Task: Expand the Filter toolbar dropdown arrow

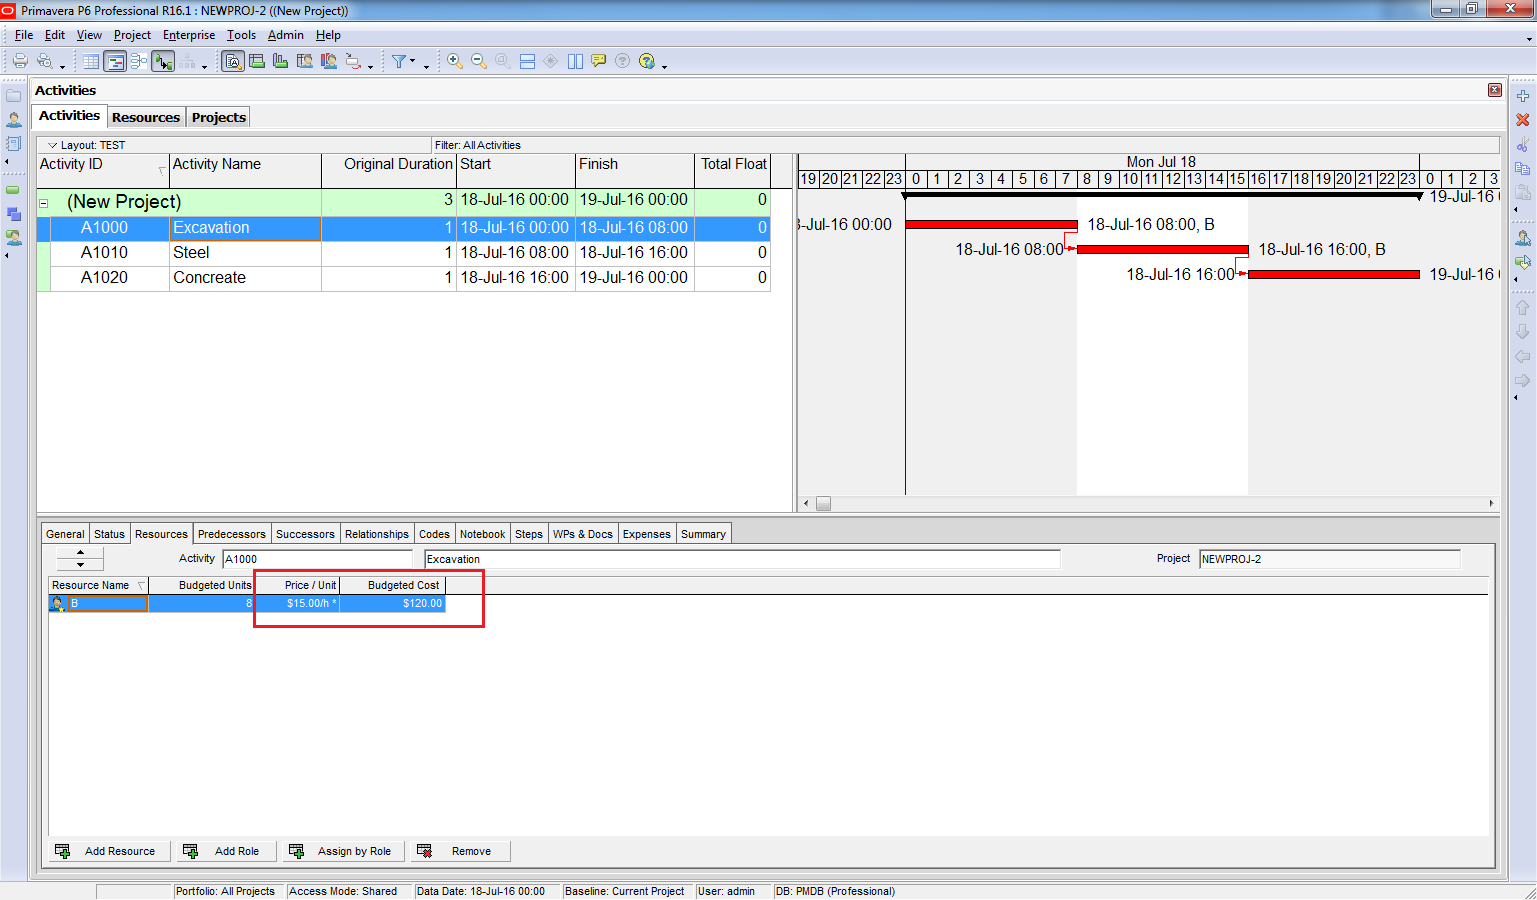Action: click(x=413, y=62)
